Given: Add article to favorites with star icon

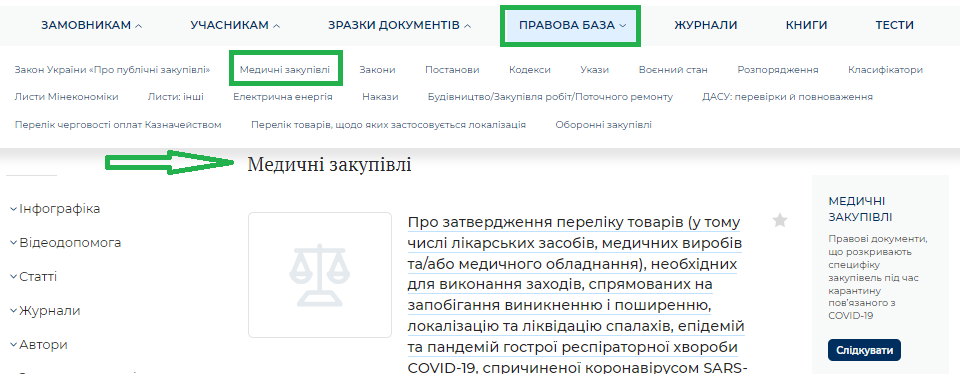Looking at the screenshot, I should (x=779, y=221).
